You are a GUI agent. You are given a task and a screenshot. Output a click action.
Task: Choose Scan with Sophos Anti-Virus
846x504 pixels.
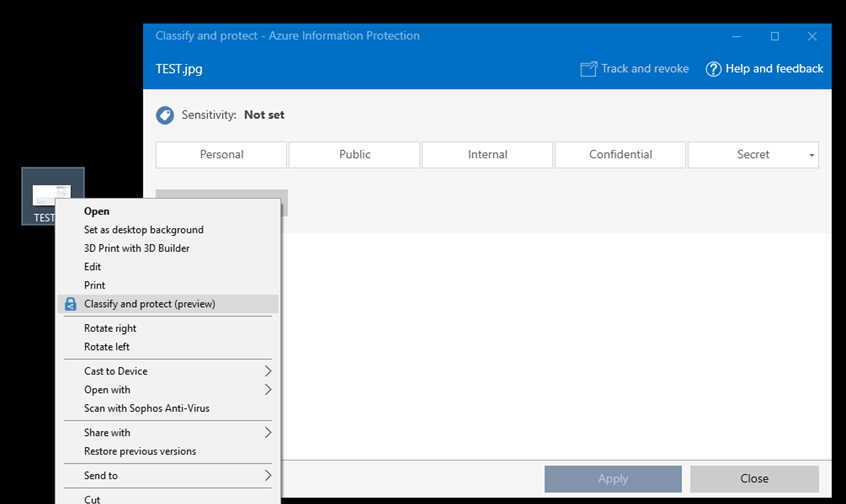(168, 408)
